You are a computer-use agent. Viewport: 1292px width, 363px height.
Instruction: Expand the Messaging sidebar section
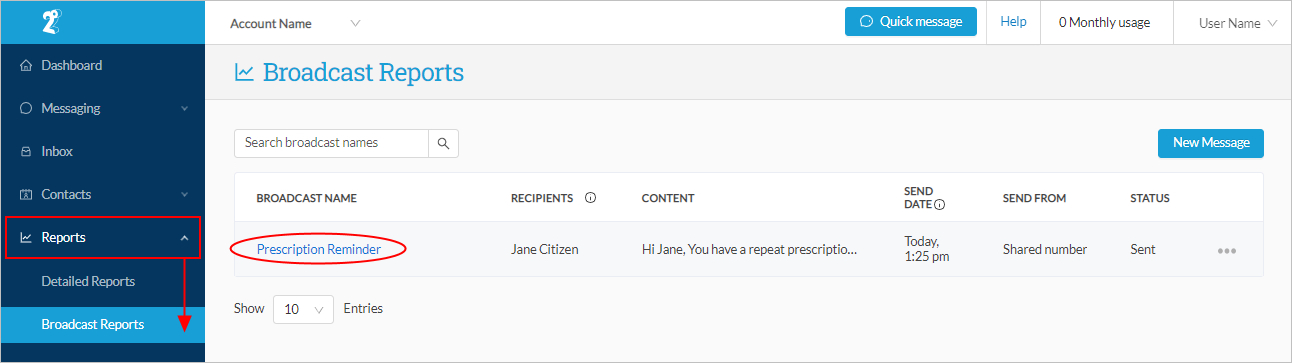coord(102,109)
